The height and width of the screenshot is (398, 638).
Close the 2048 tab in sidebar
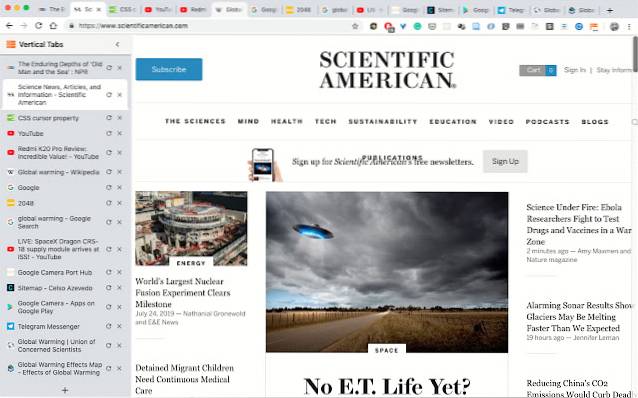120,203
